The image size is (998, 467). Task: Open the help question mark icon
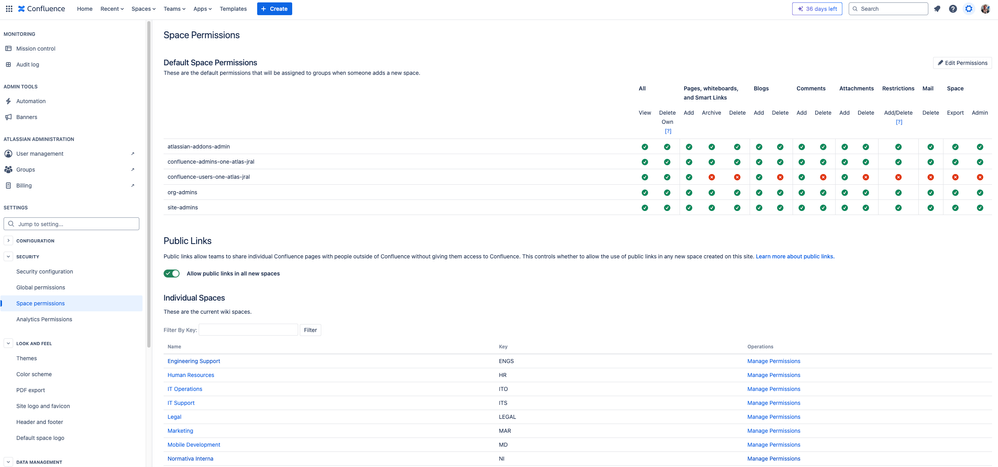pyautogui.click(x=953, y=9)
